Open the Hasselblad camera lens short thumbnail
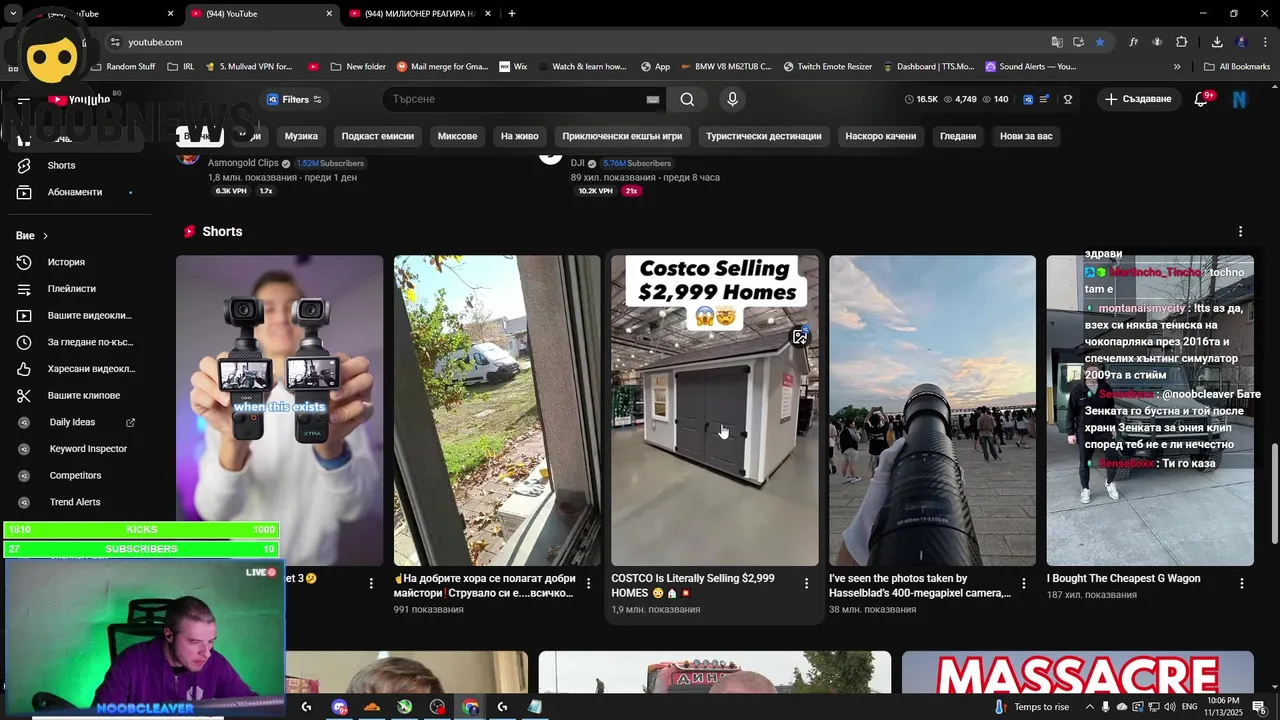1280x720 pixels. click(x=932, y=410)
